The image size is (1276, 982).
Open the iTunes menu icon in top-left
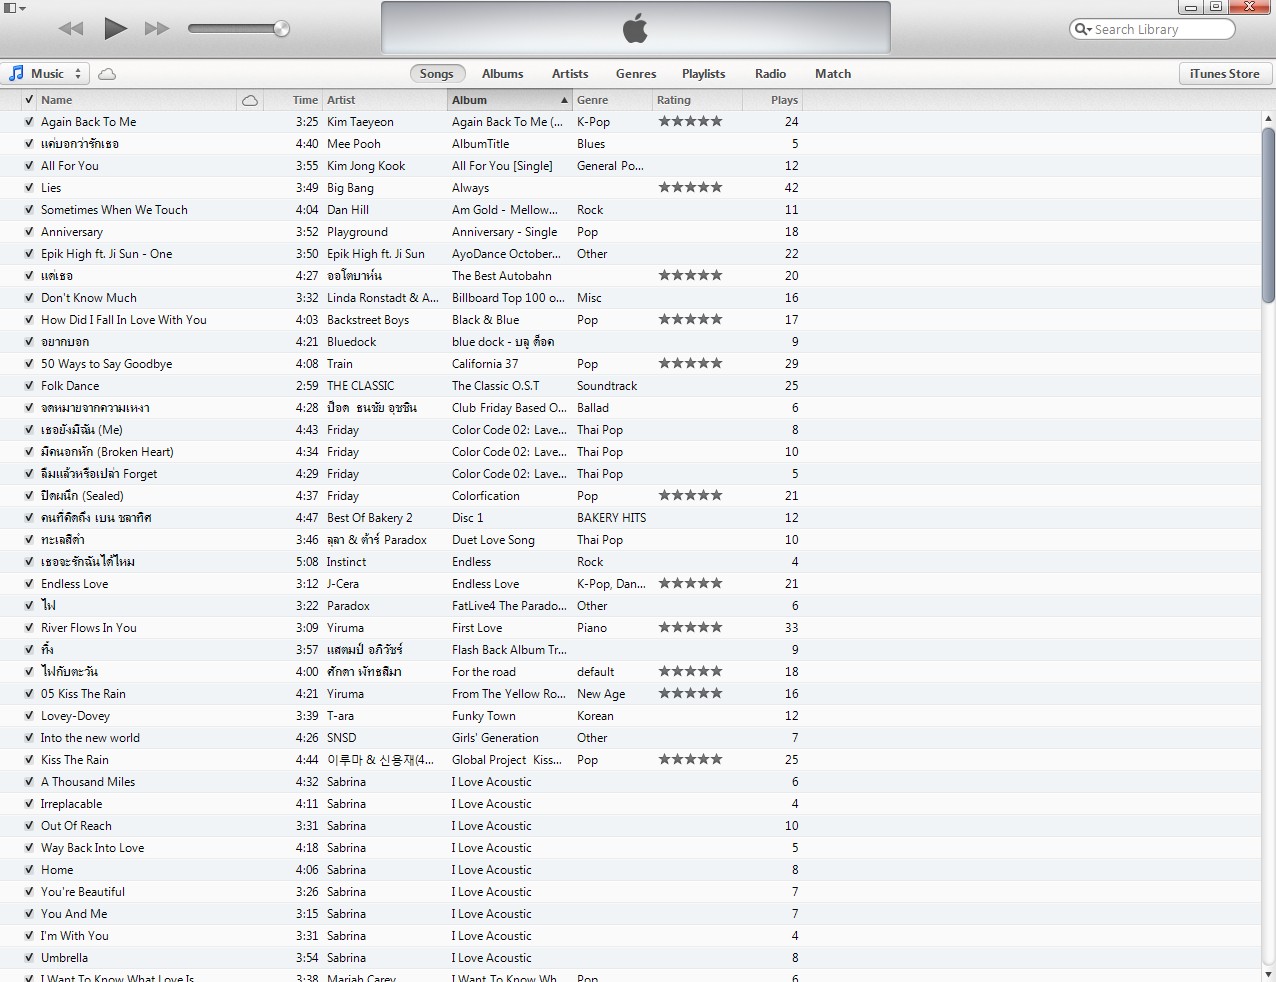[x=14, y=8]
